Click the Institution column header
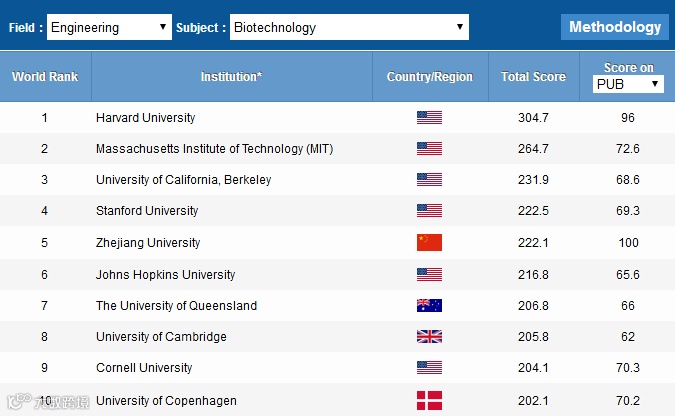This screenshot has height=416, width=675. 231,77
